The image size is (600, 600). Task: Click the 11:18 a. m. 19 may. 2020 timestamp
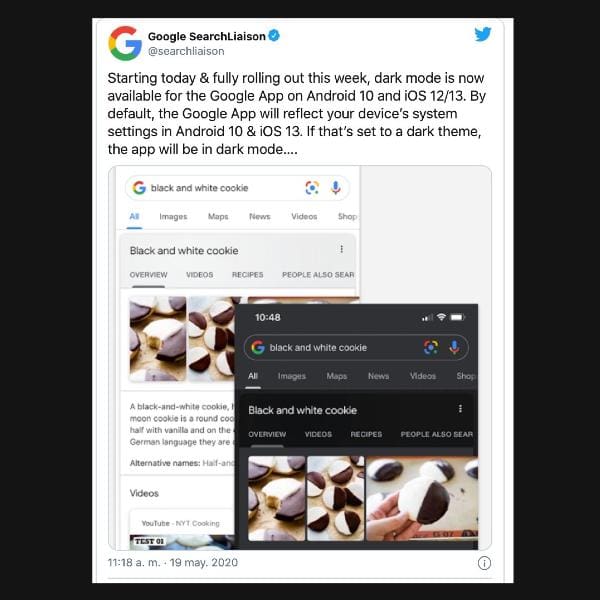(173, 562)
